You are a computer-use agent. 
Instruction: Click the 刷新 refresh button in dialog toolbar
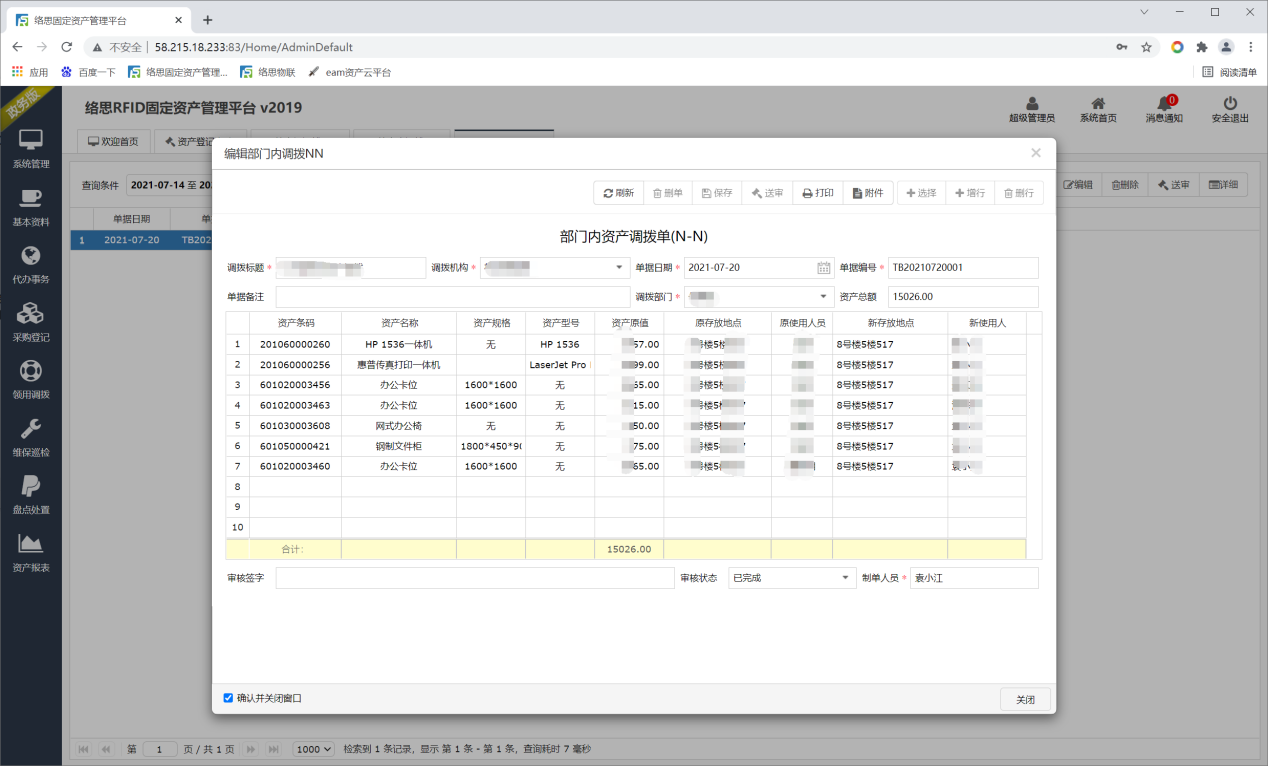coord(618,193)
